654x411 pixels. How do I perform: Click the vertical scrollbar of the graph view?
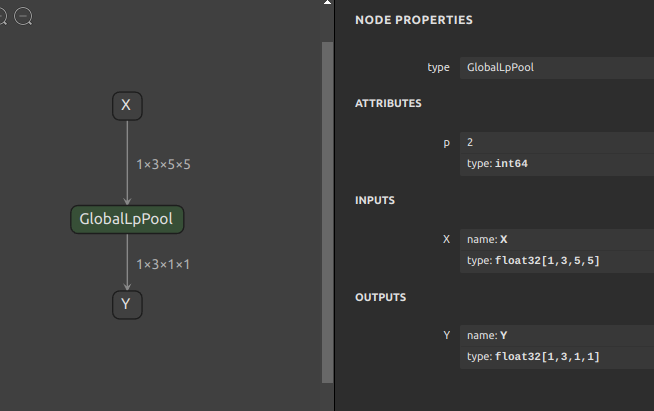[x=327, y=212]
